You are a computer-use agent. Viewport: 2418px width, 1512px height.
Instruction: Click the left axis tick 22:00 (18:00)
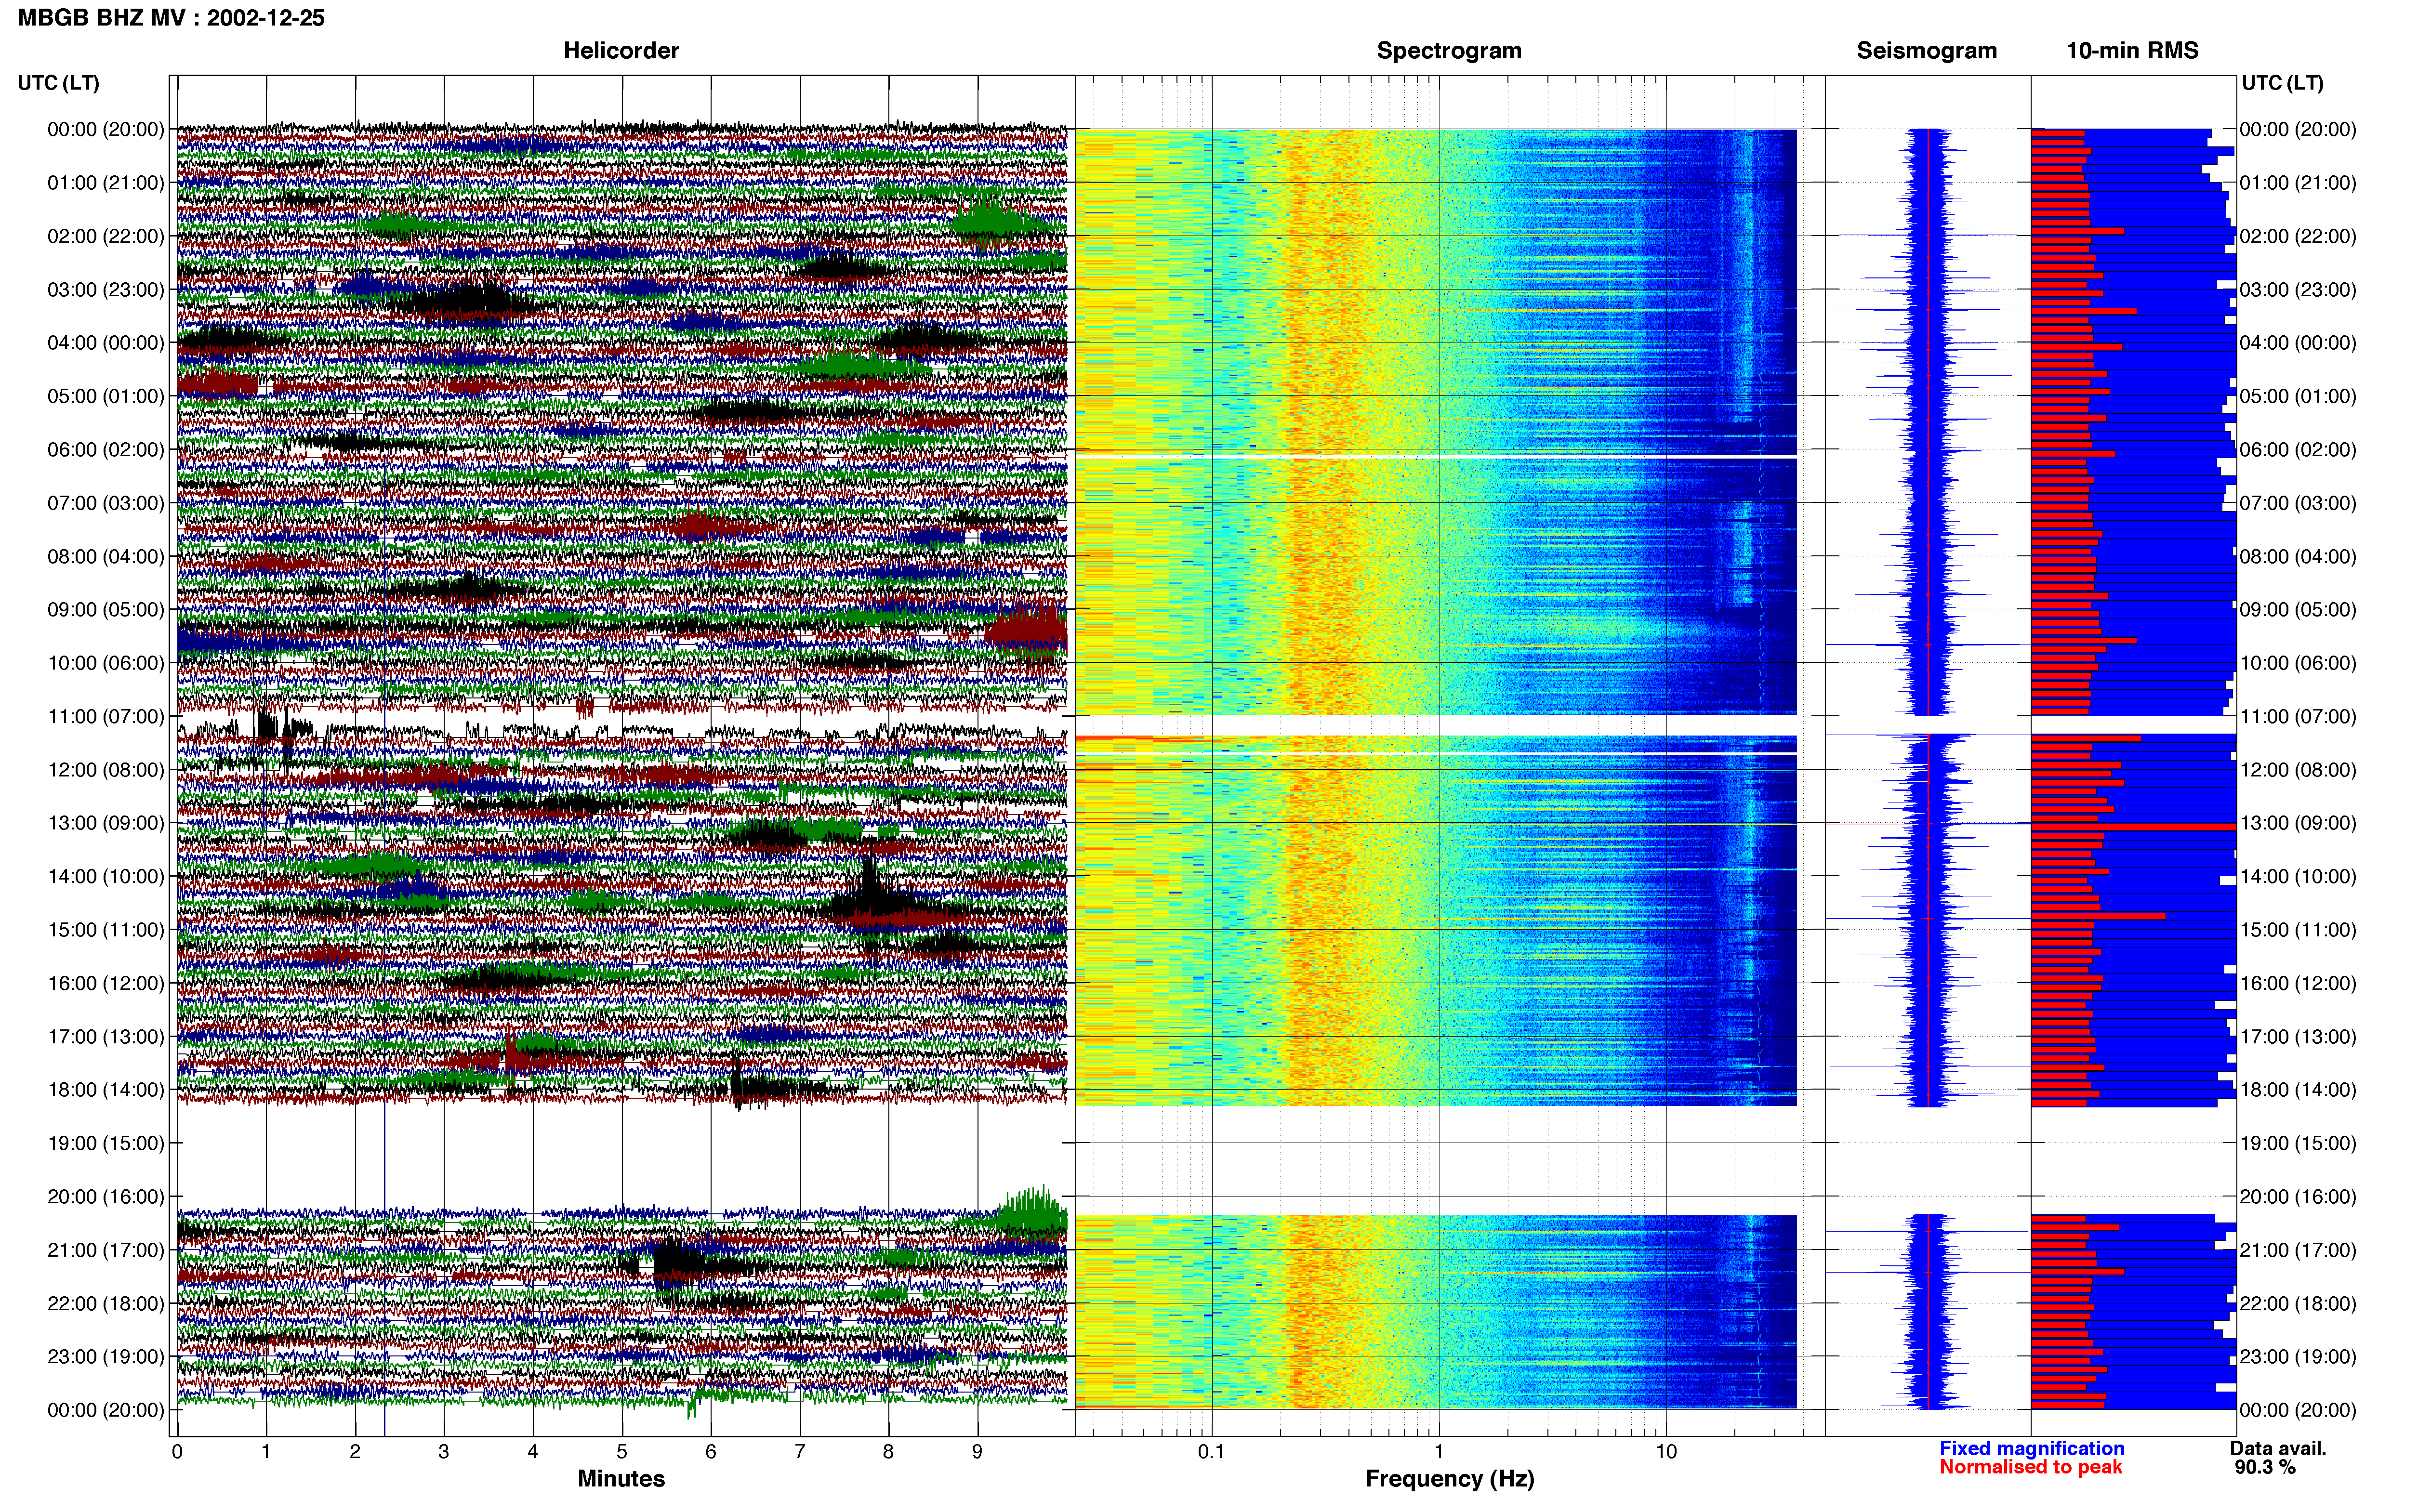(x=106, y=1304)
